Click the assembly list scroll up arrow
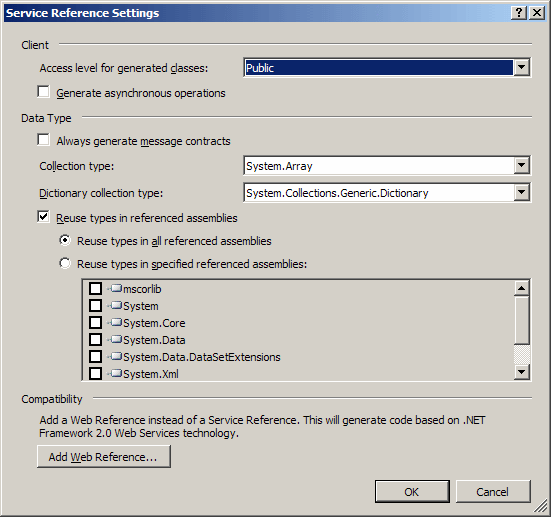 tap(521, 289)
